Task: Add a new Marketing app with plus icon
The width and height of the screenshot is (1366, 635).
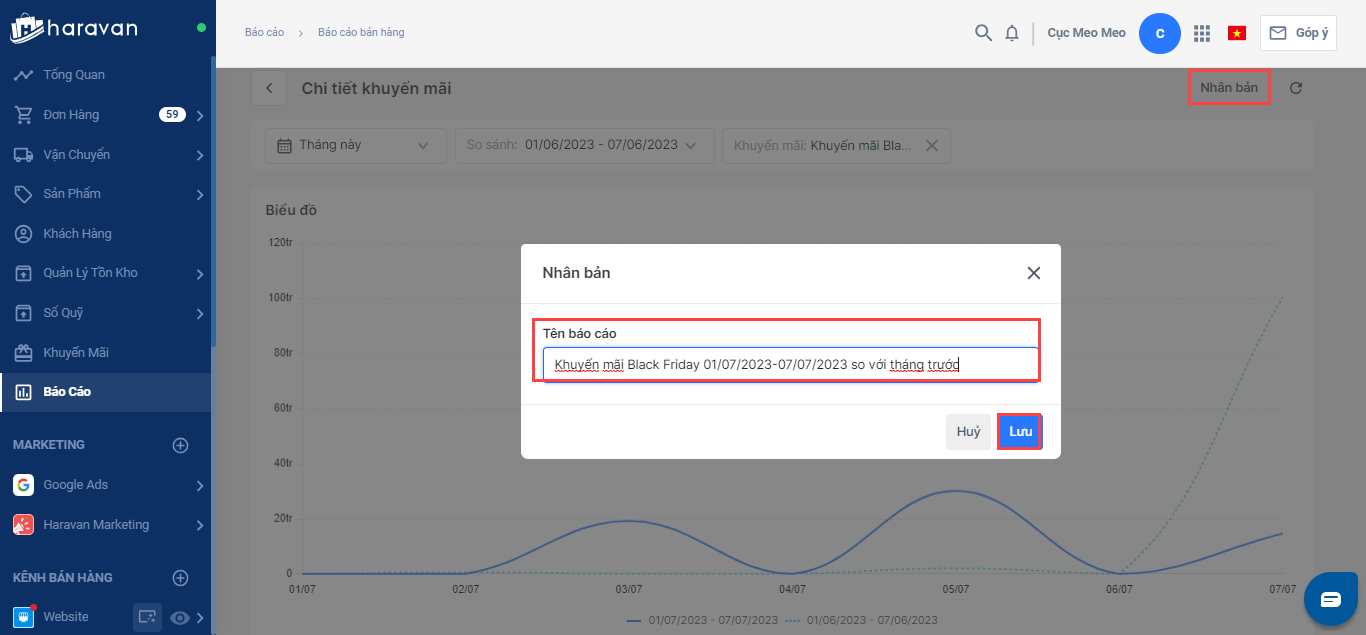Action: point(180,445)
